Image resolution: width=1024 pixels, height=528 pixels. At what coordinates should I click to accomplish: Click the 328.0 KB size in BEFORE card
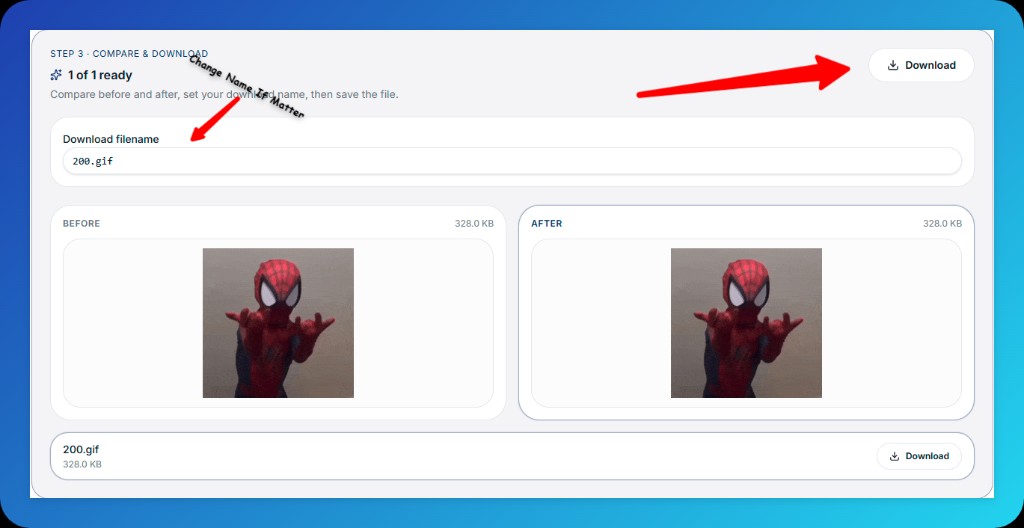[474, 223]
